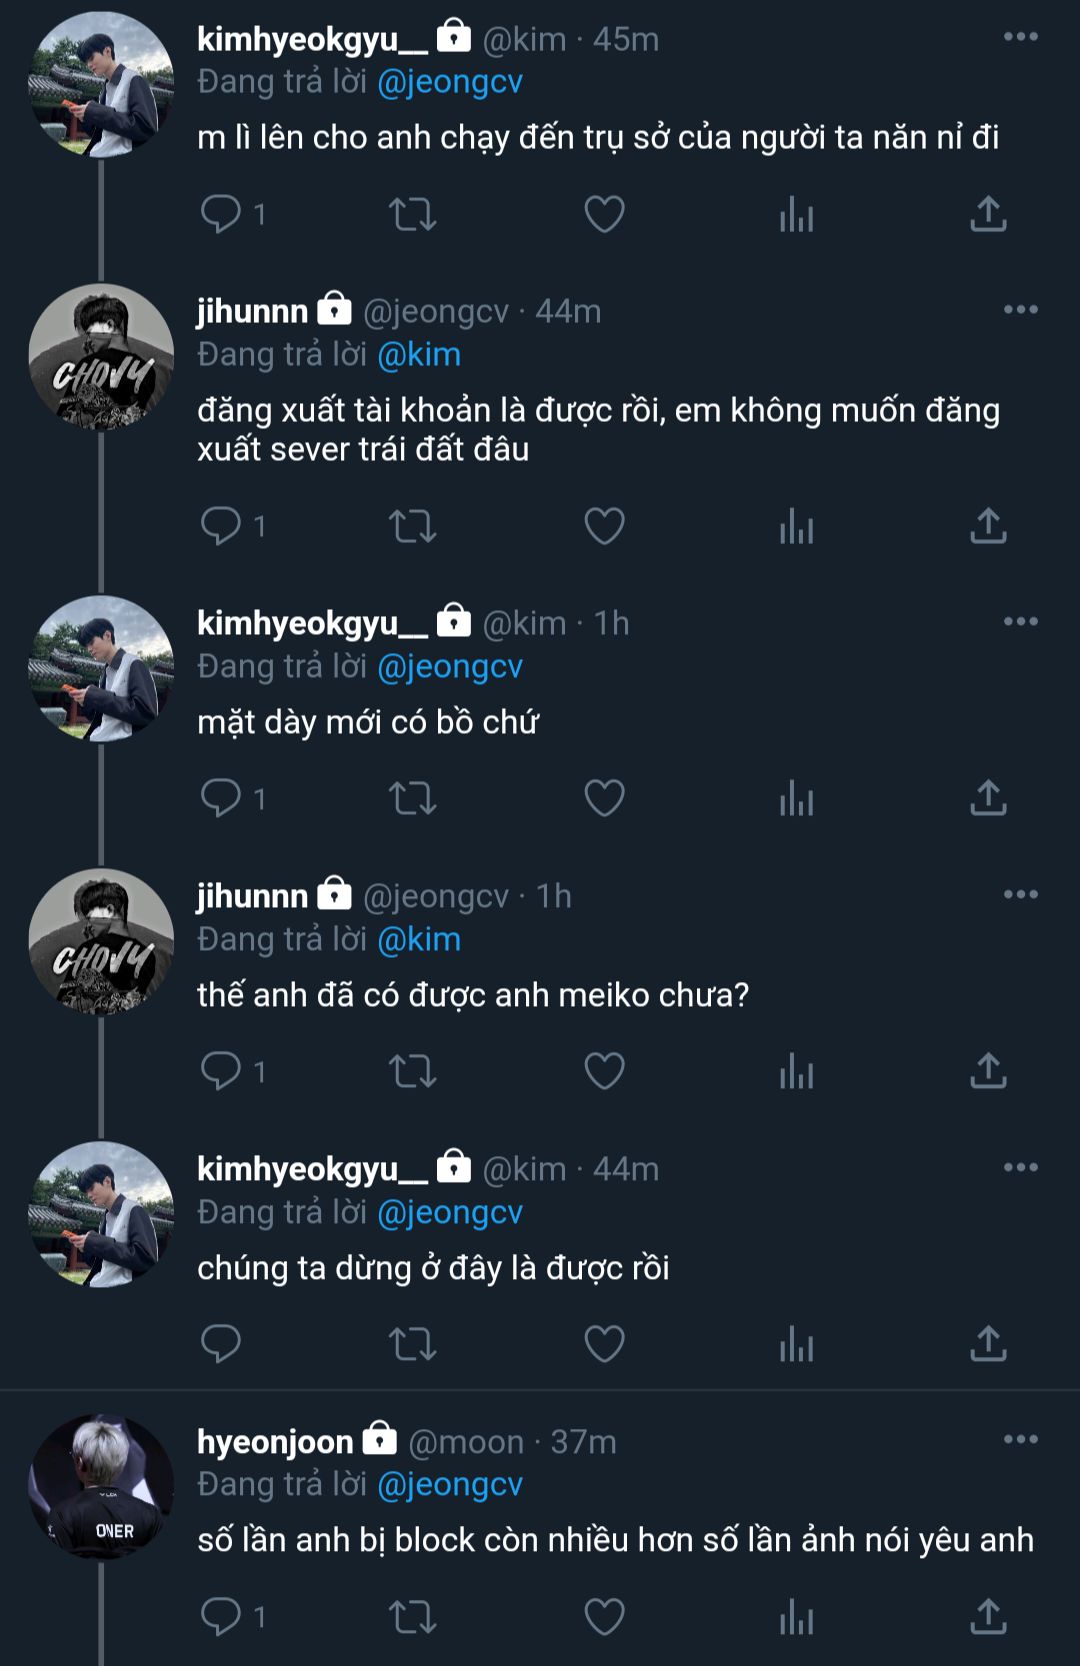The image size is (1080, 1666).
Task: View analytics for the 'm lì lên' tweet
Action: click(x=796, y=214)
